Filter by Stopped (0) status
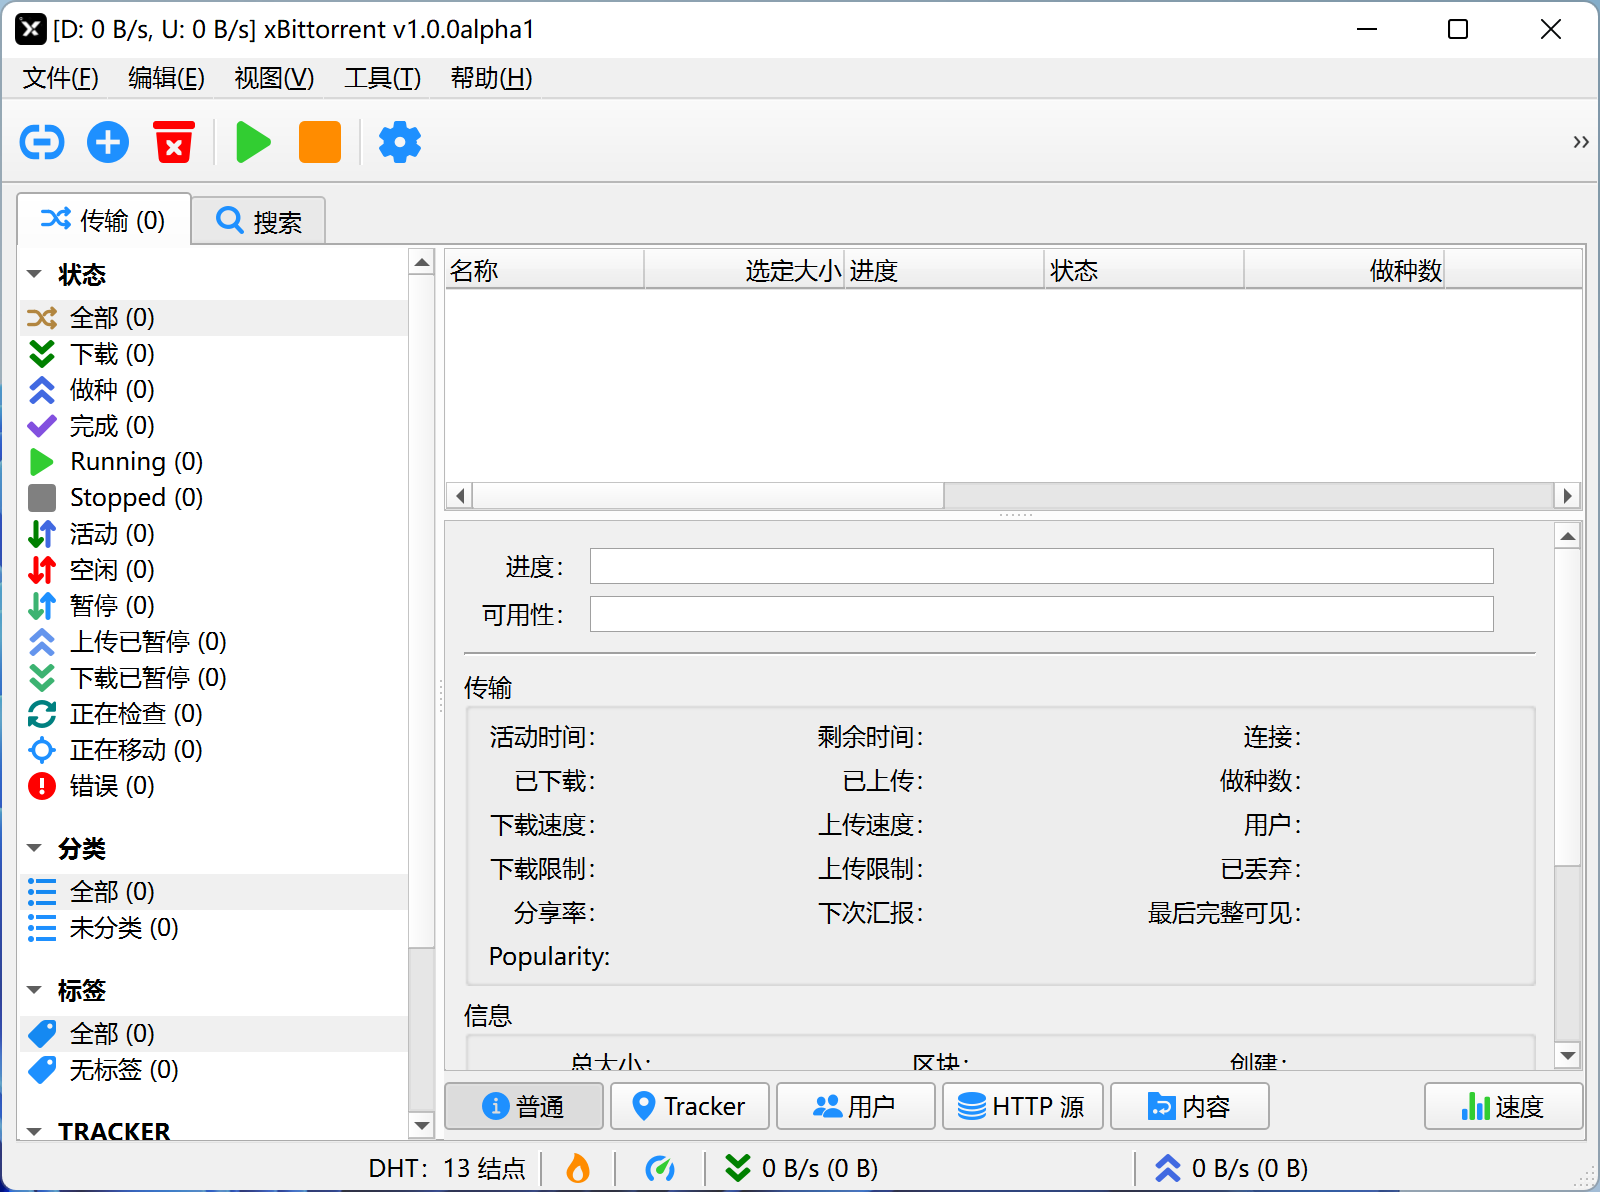 pyautogui.click(x=213, y=498)
